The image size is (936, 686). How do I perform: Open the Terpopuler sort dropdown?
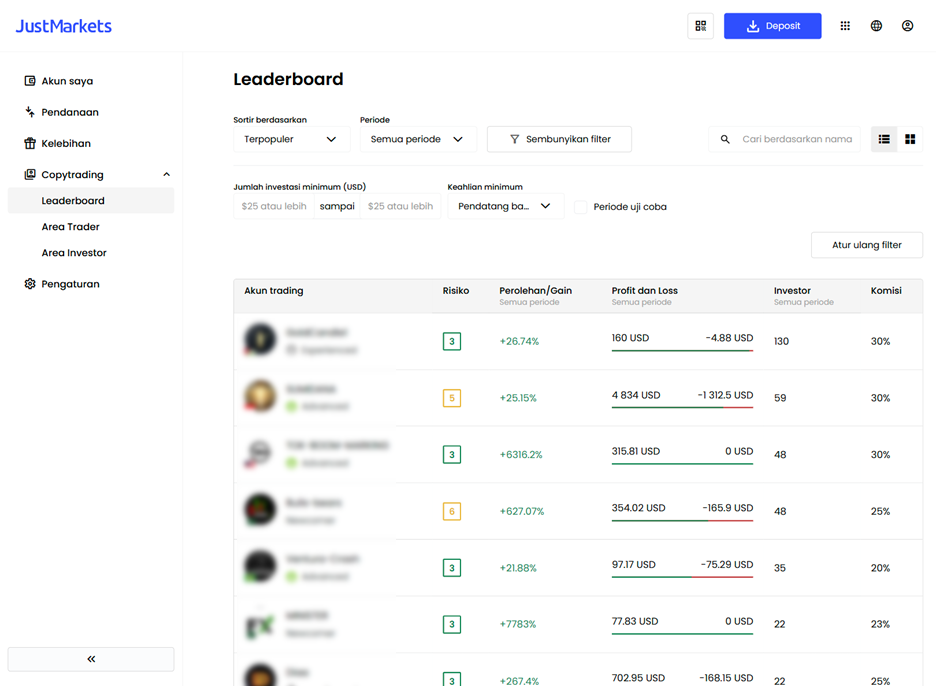pyautogui.click(x=291, y=139)
